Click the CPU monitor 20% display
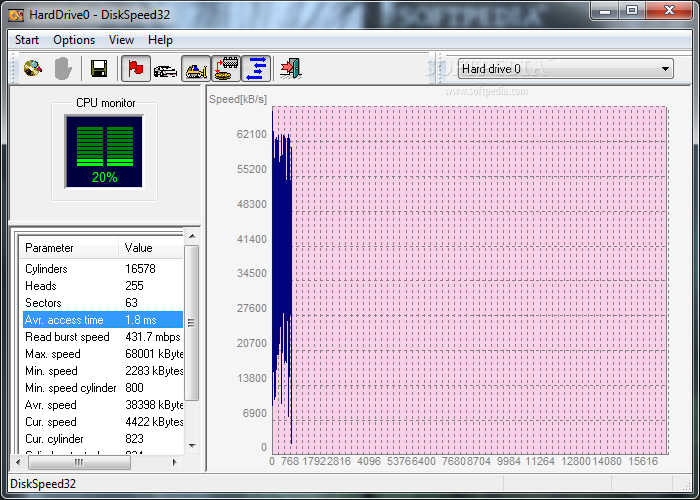Viewport: 700px width, 500px height. point(104,152)
